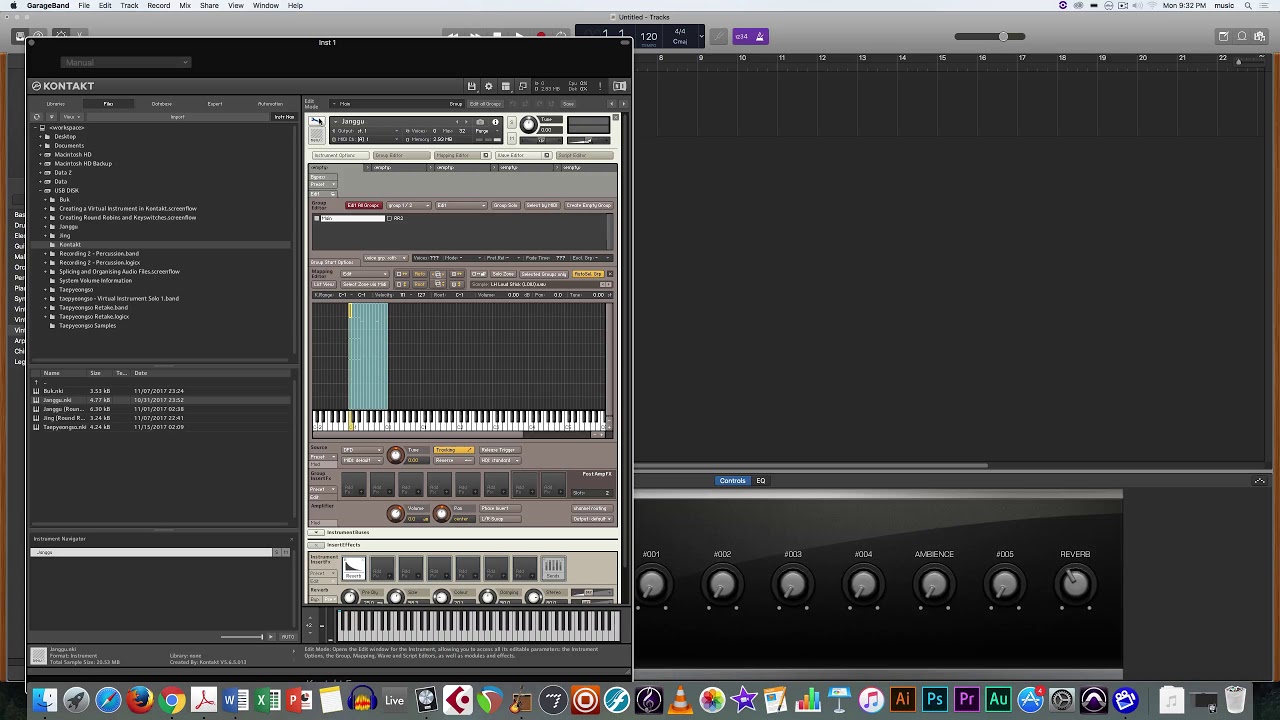Screen dimensions: 1280x720
Task: Open Kontakt options gear icon
Action: point(488,86)
